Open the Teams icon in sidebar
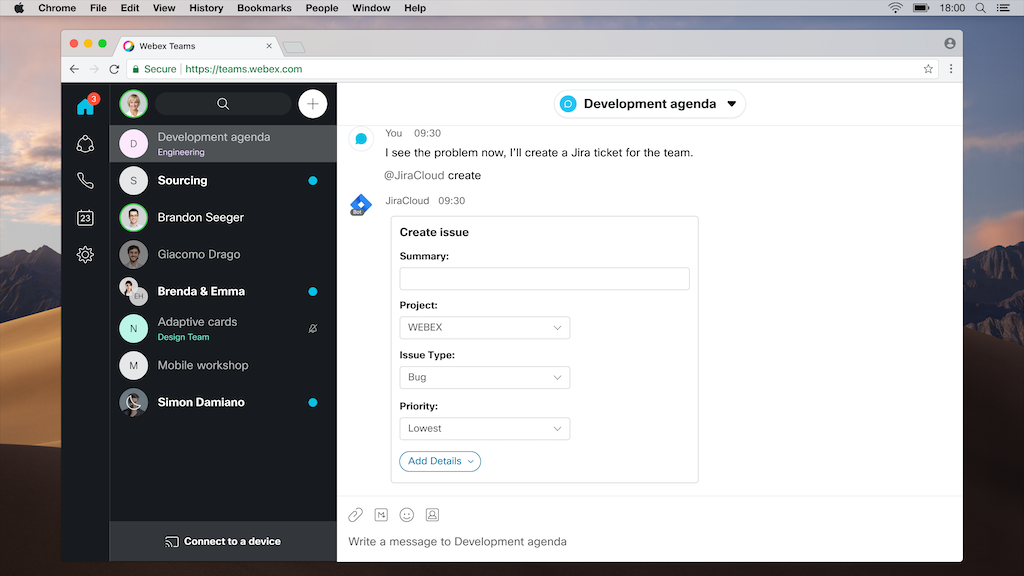This screenshot has width=1024, height=576. 86,144
